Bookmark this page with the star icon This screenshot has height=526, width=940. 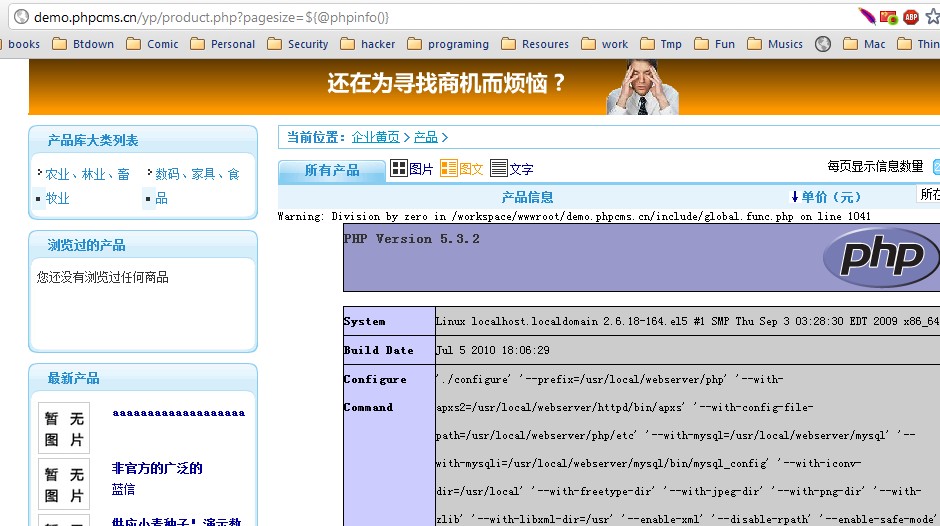(933, 17)
